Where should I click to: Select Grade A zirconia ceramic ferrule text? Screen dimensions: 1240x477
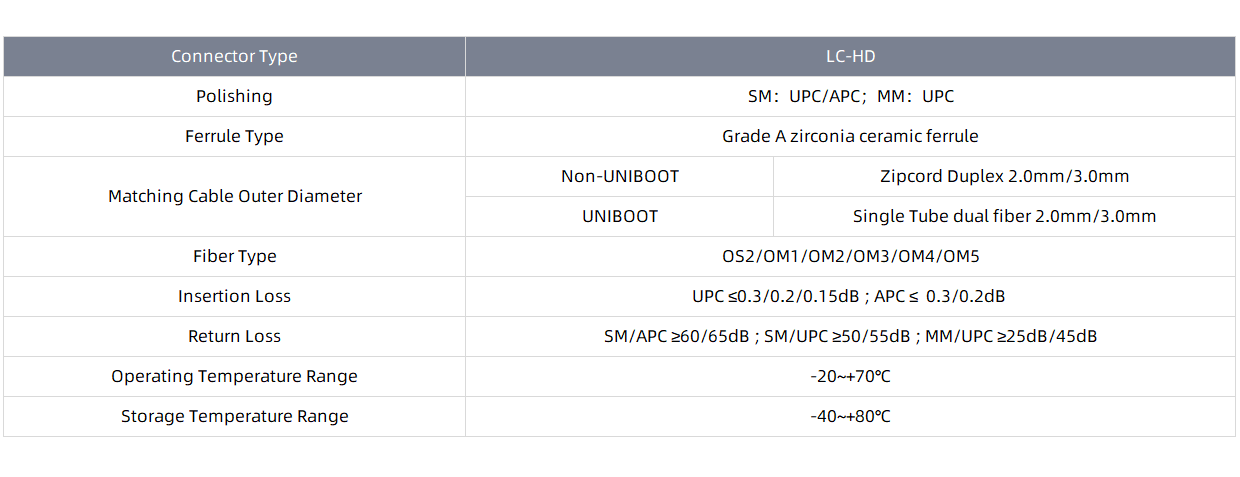tap(850, 136)
